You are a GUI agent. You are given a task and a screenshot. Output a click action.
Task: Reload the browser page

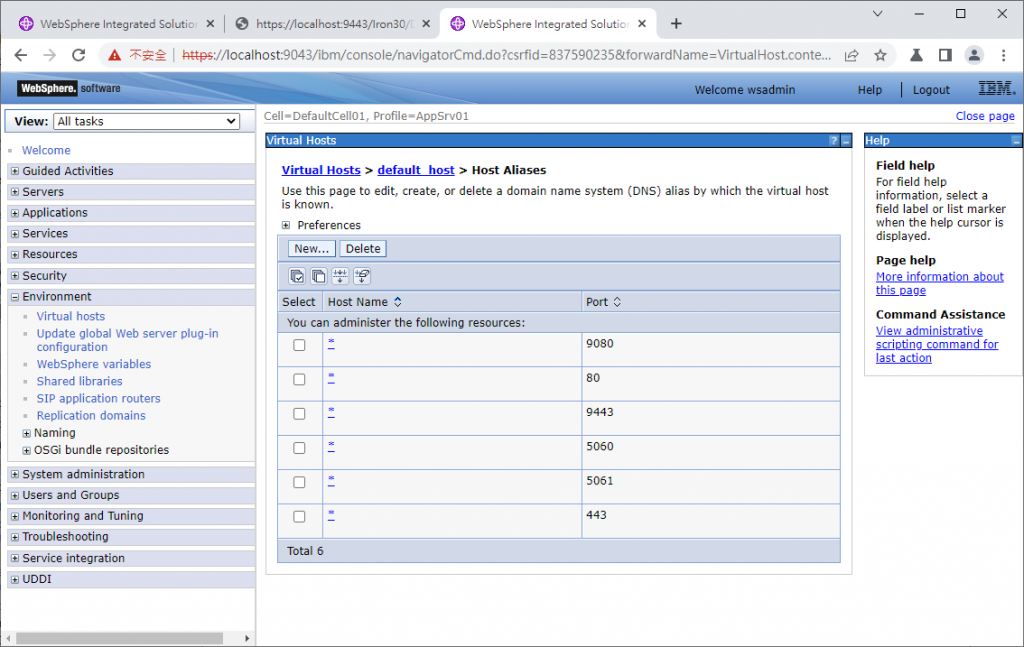tap(79, 55)
